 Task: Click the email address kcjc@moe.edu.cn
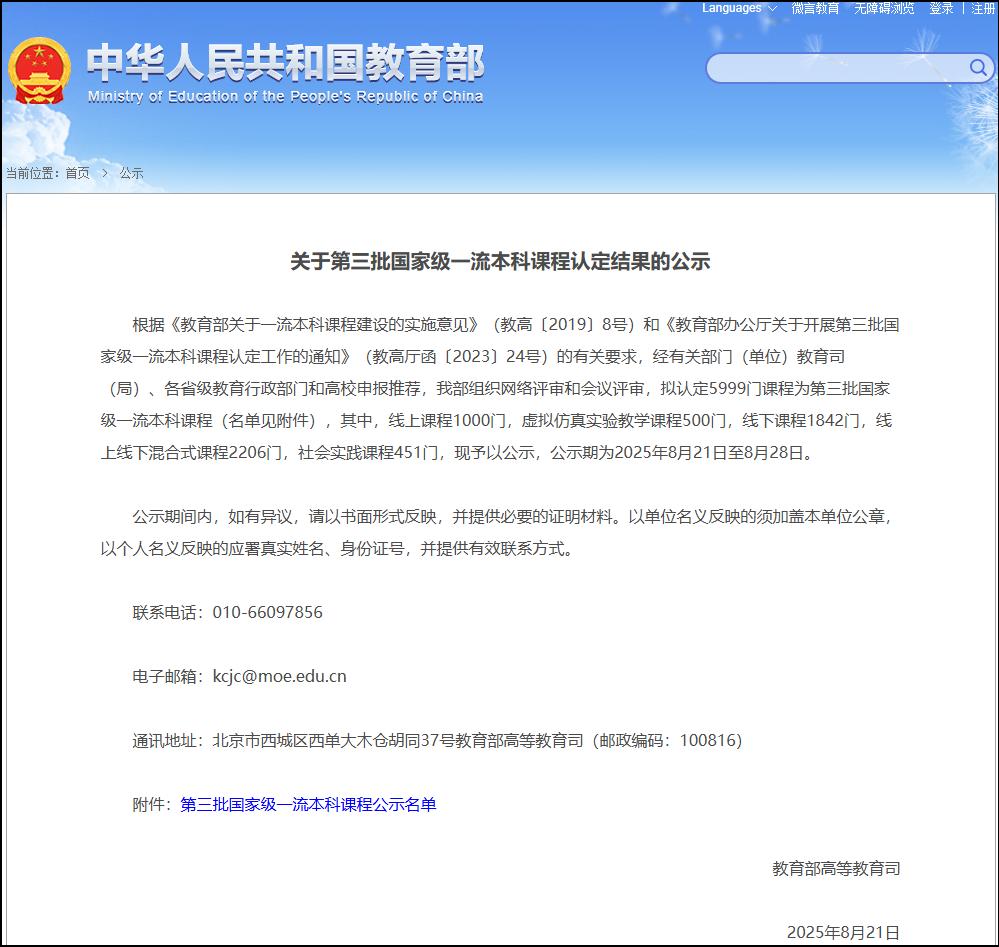[279, 676]
